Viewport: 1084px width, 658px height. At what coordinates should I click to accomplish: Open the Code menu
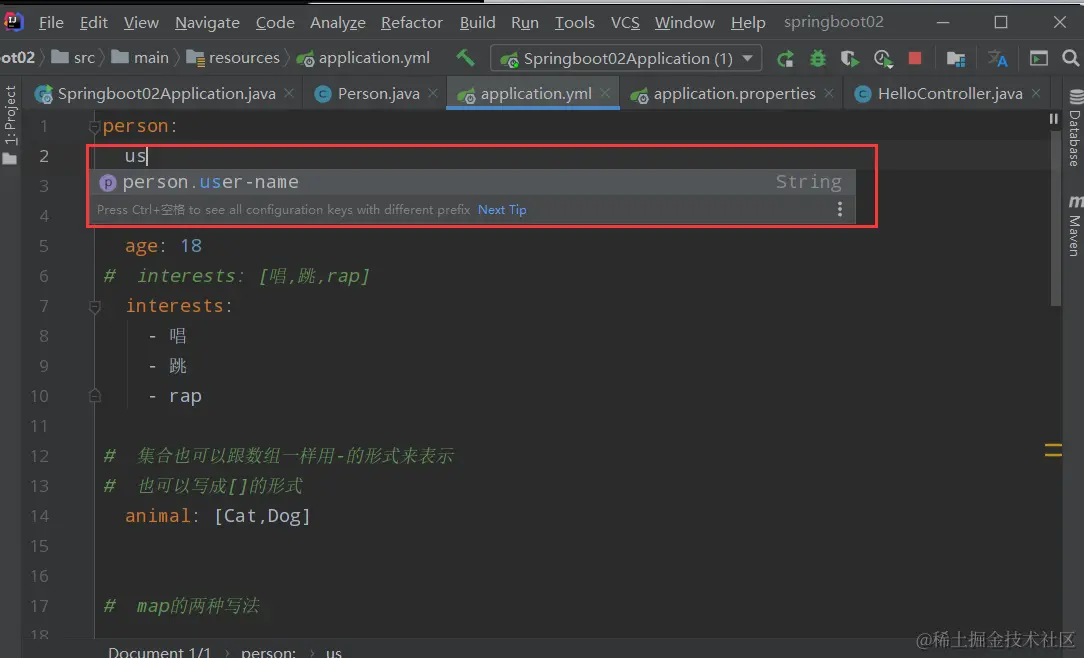point(275,23)
